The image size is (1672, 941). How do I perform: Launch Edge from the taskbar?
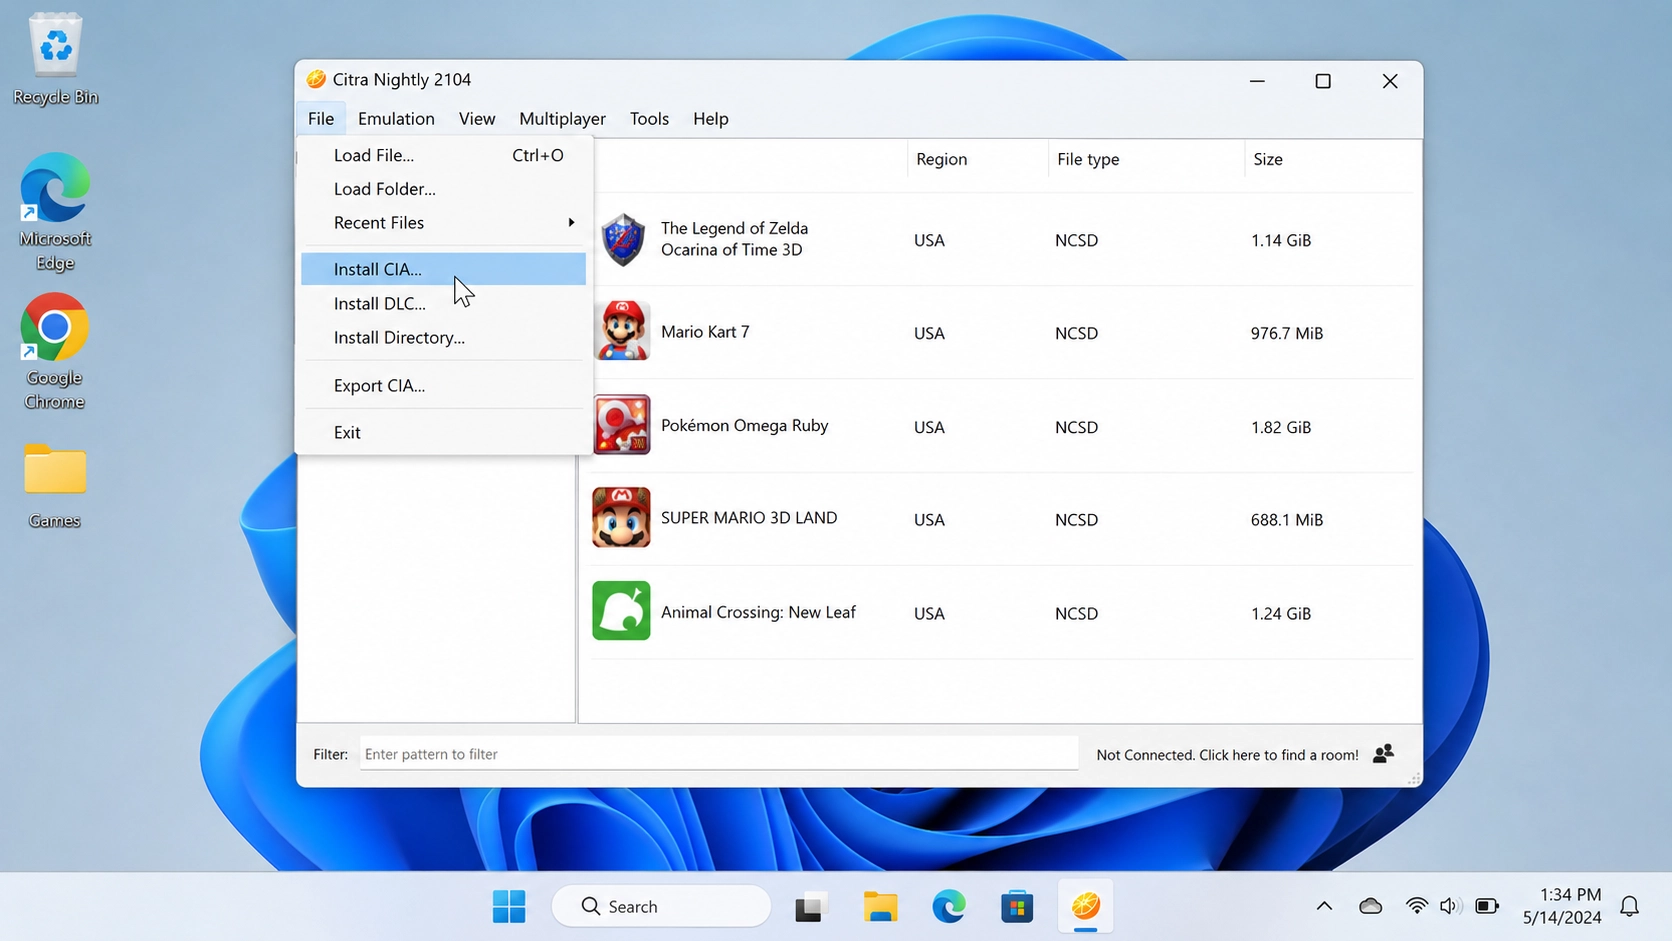click(x=949, y=907)
